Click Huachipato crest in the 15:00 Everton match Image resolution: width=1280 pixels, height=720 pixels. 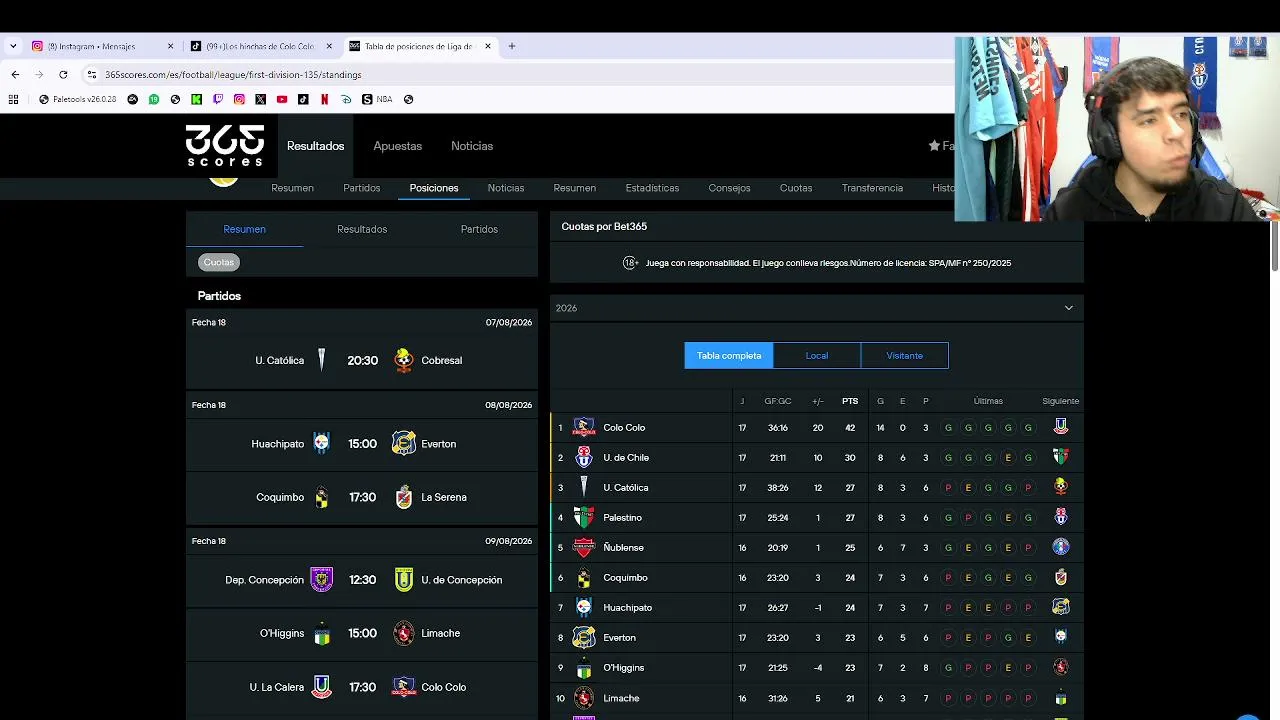tap(321, 444)
